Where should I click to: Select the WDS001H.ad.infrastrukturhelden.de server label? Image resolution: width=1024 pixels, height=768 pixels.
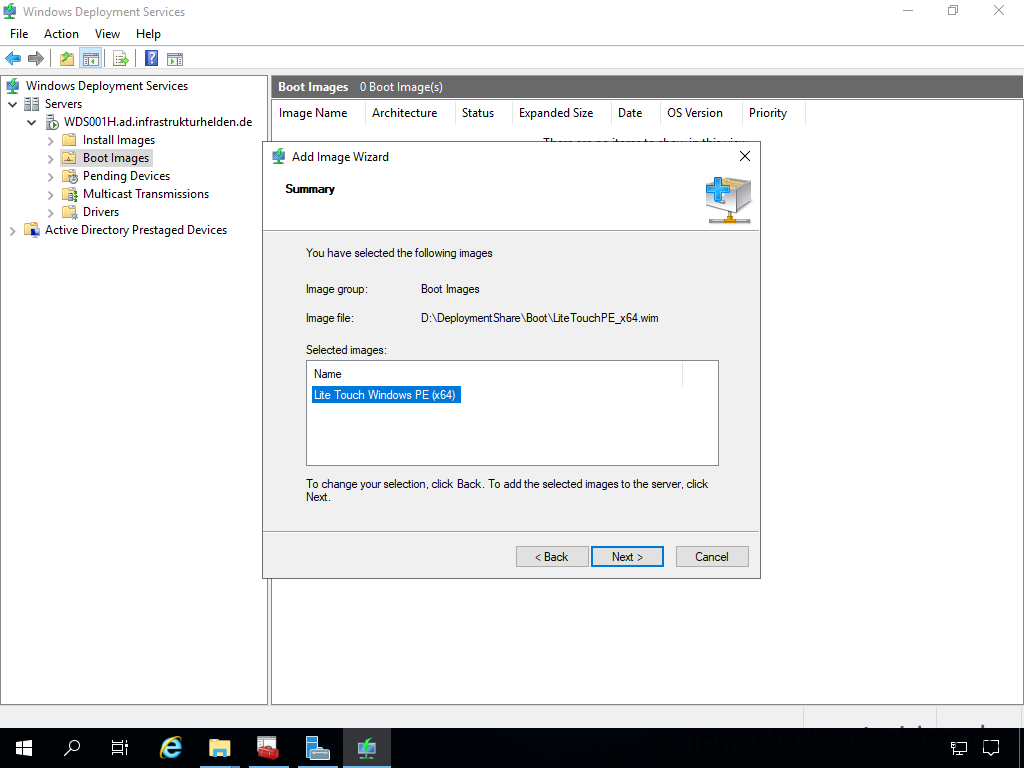(157, 122)
